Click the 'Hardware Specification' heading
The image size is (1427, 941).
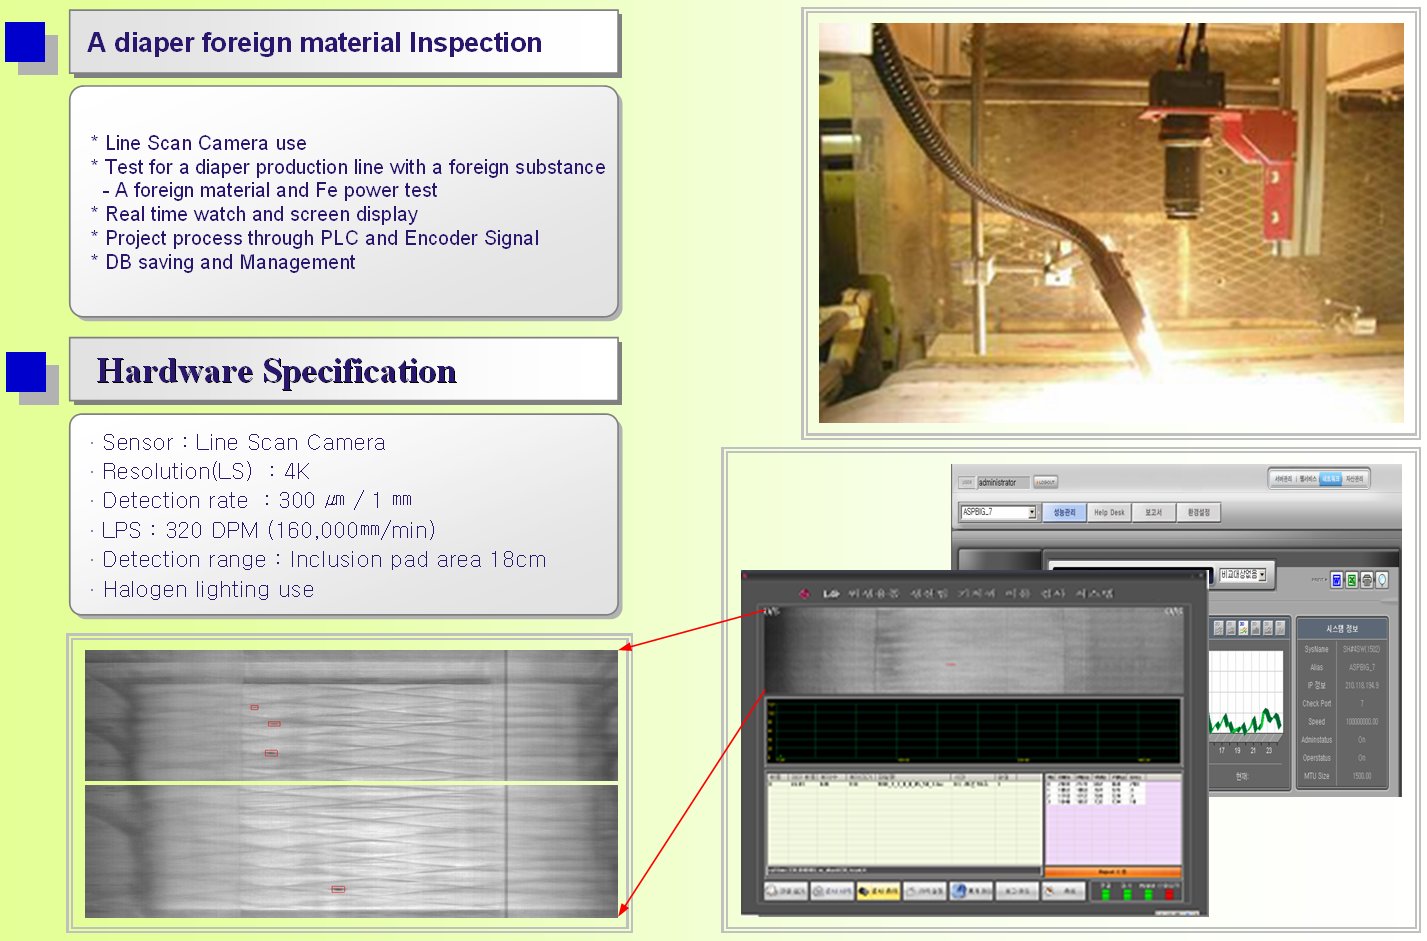click(x=276, y=371)
